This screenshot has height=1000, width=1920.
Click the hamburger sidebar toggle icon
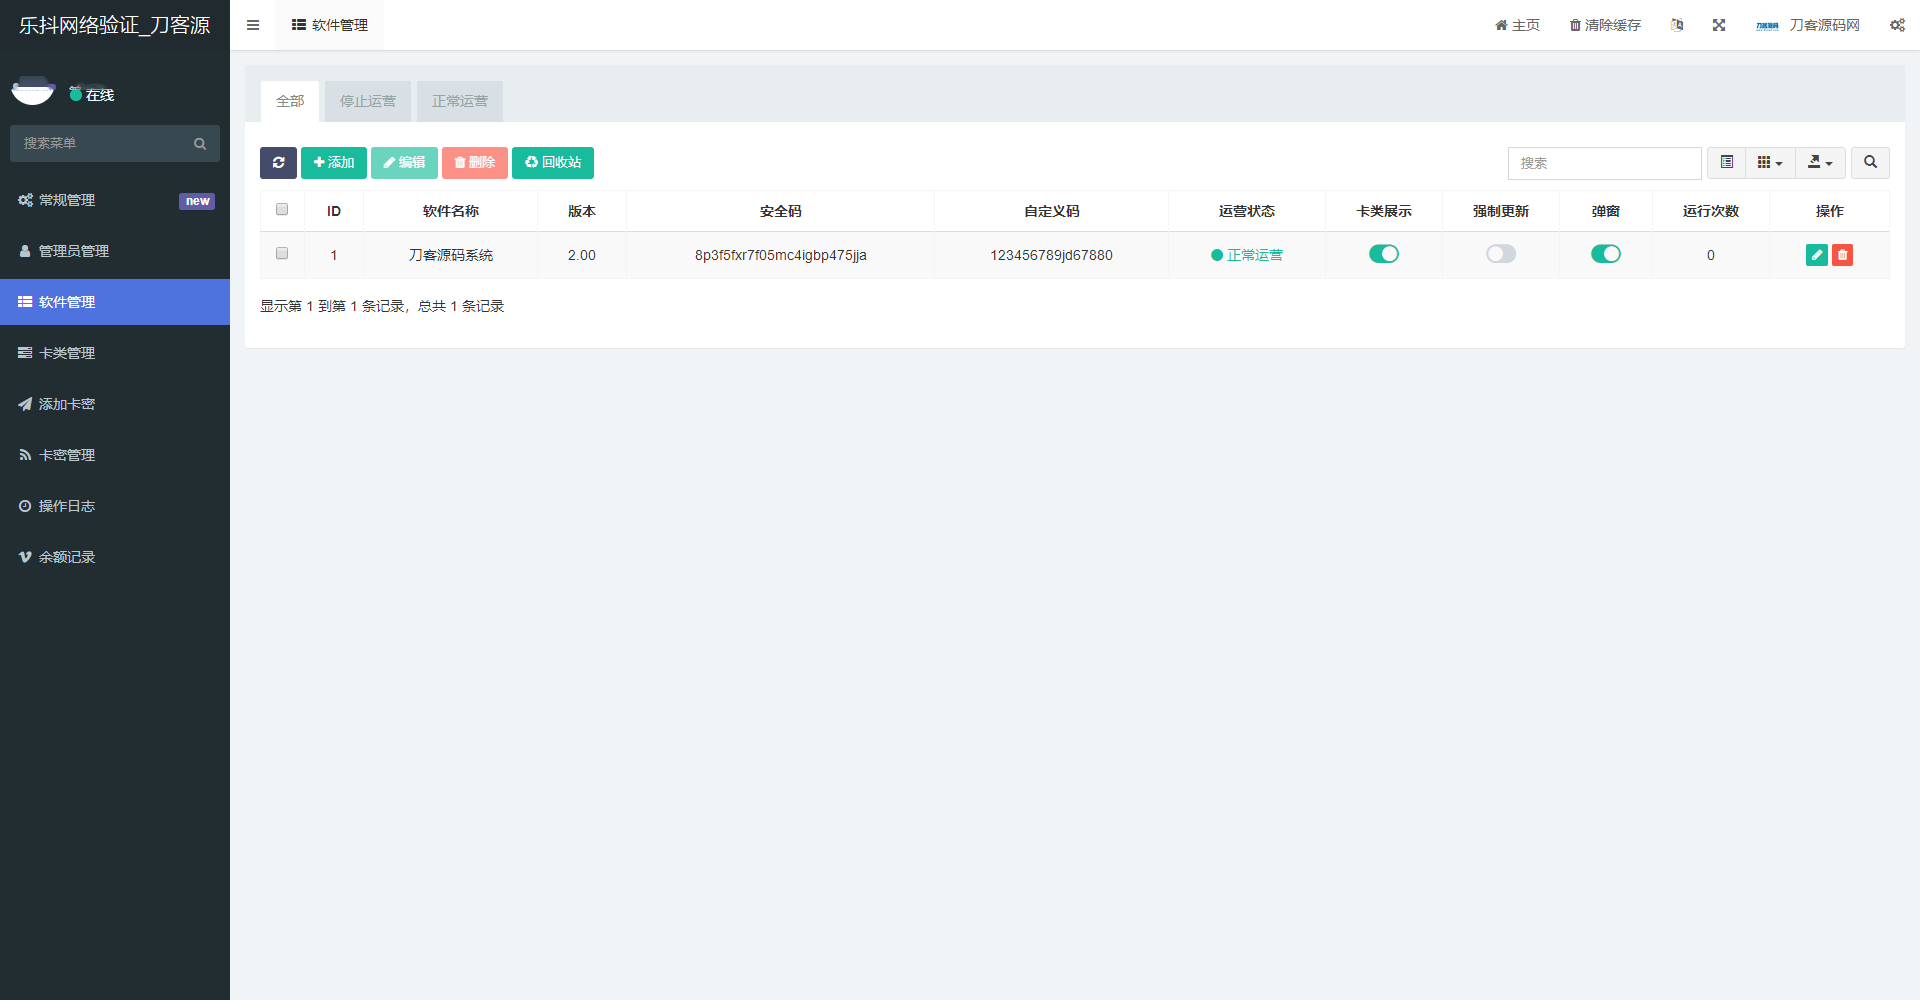(253, 25)
